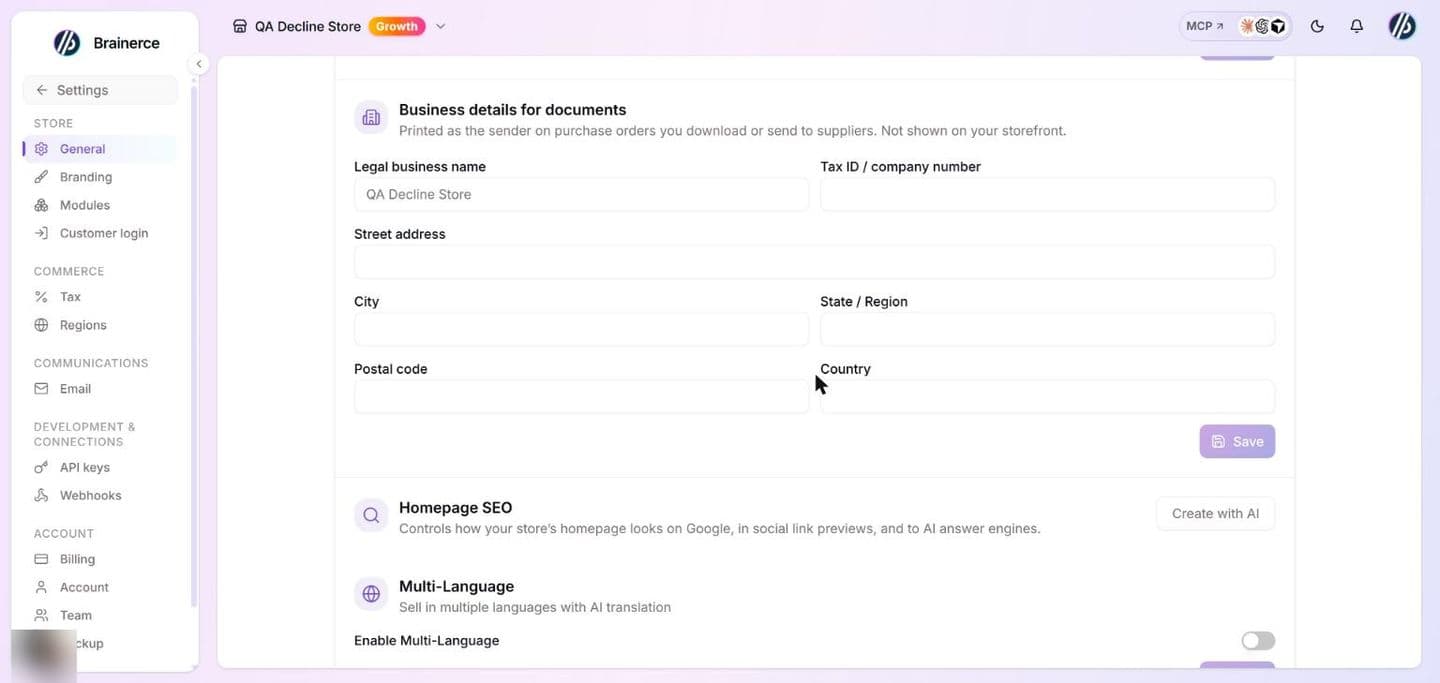The image size is (1440, 683).
Task: Click "Sell in multiple languages with AI translation"
Action: [x=535, y=607]
